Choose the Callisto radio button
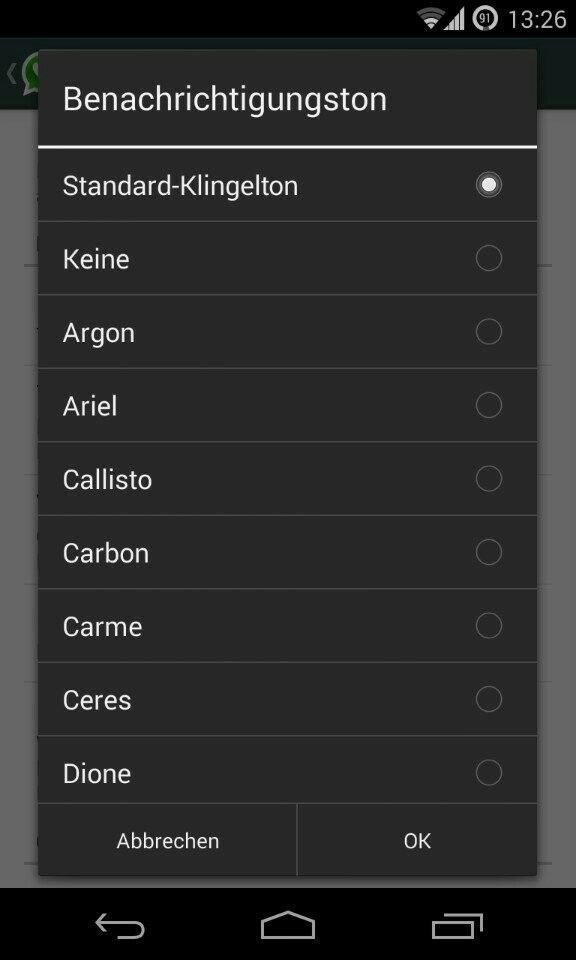The image size is (576, 960). click(x=488, y=479)
